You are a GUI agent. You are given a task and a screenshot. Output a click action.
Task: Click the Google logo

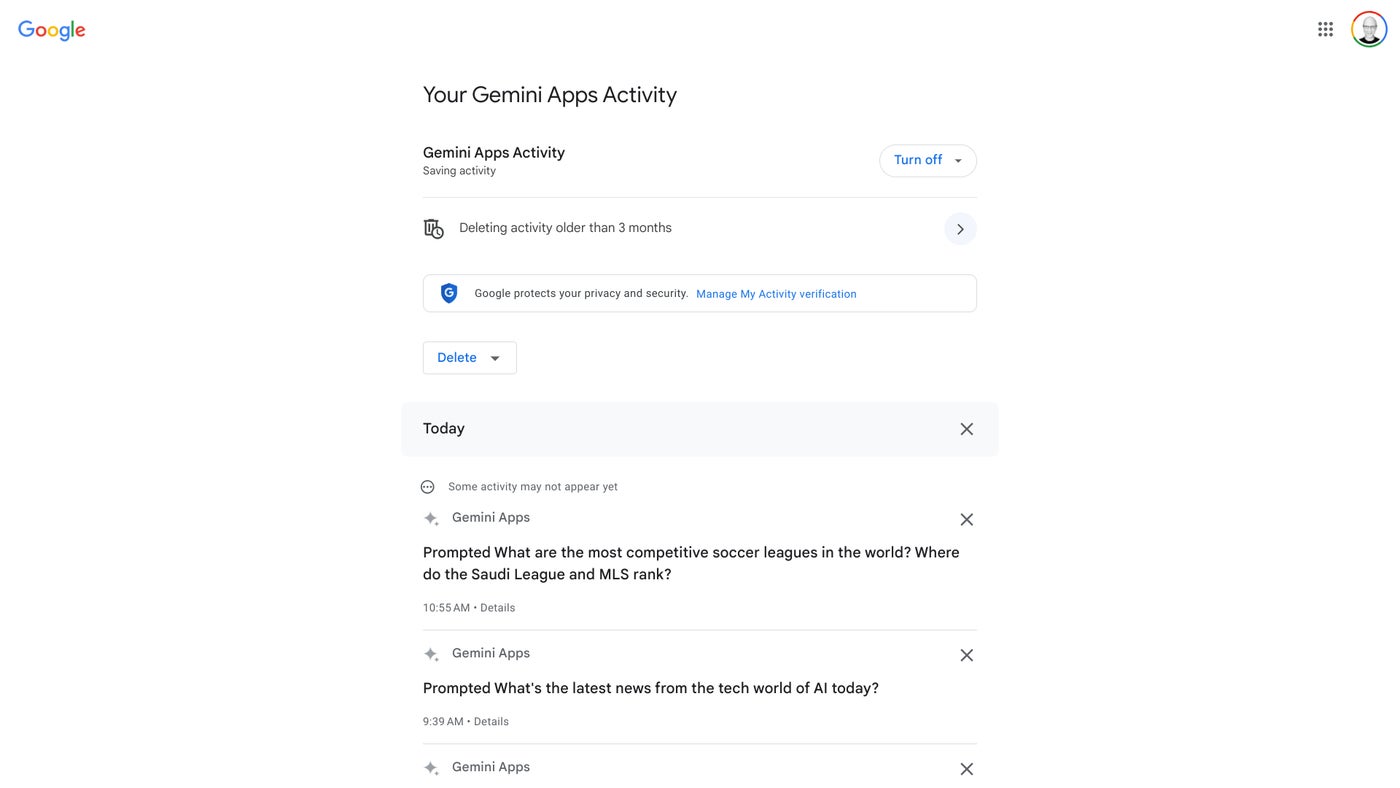point(52,31)
